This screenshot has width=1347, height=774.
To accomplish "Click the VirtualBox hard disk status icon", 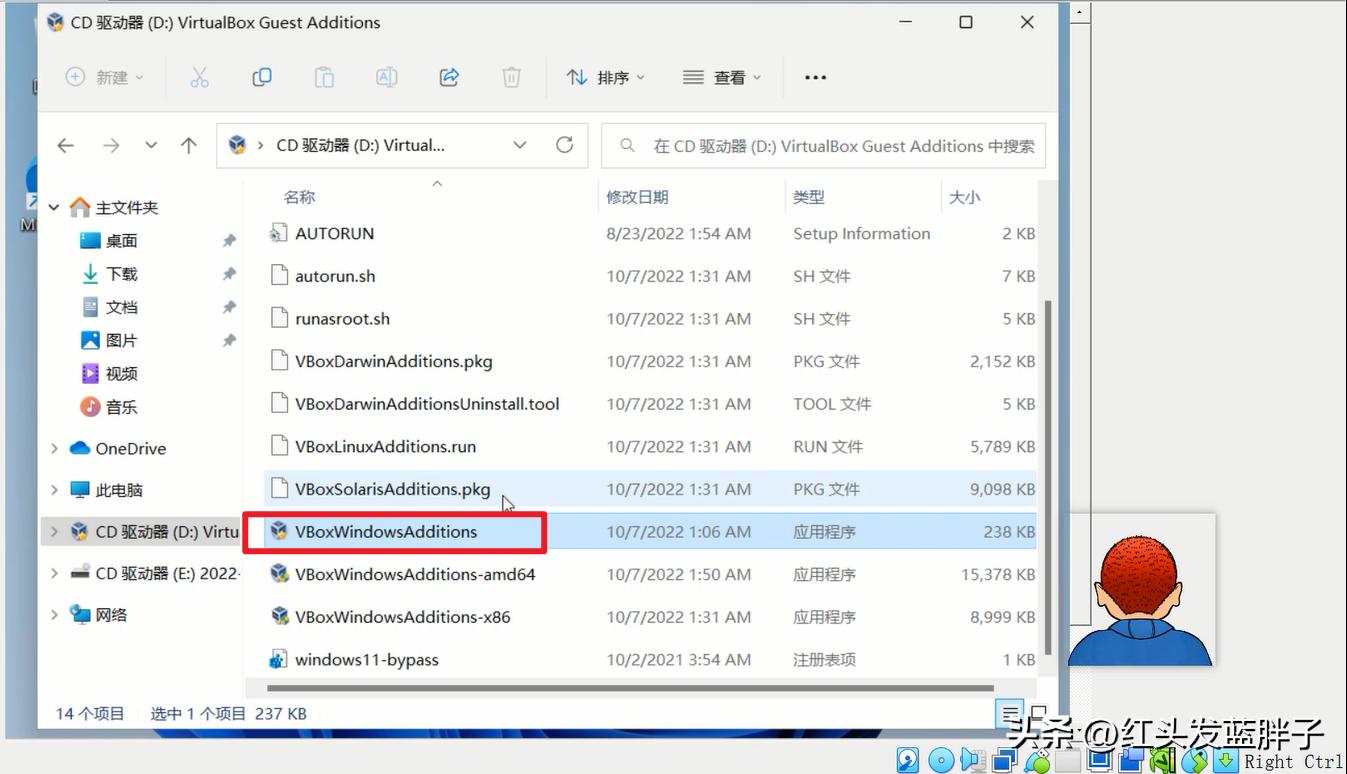I will [905, 762].
